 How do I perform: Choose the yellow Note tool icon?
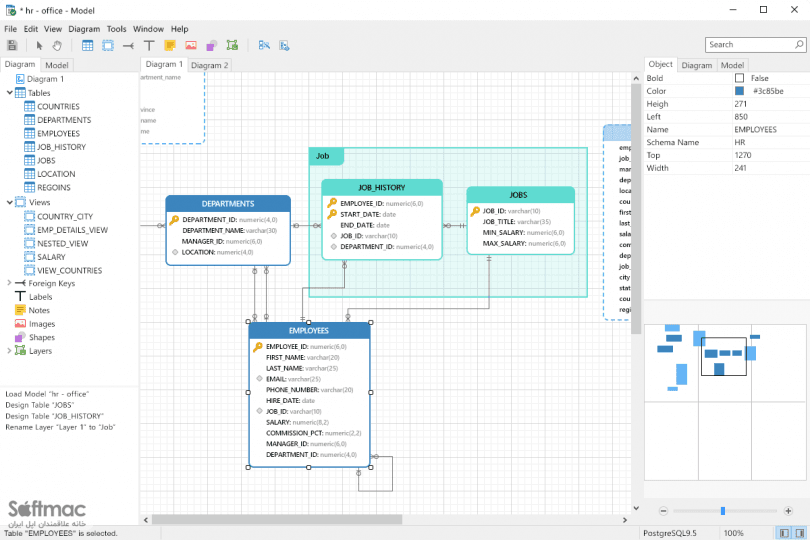[170, 45]
